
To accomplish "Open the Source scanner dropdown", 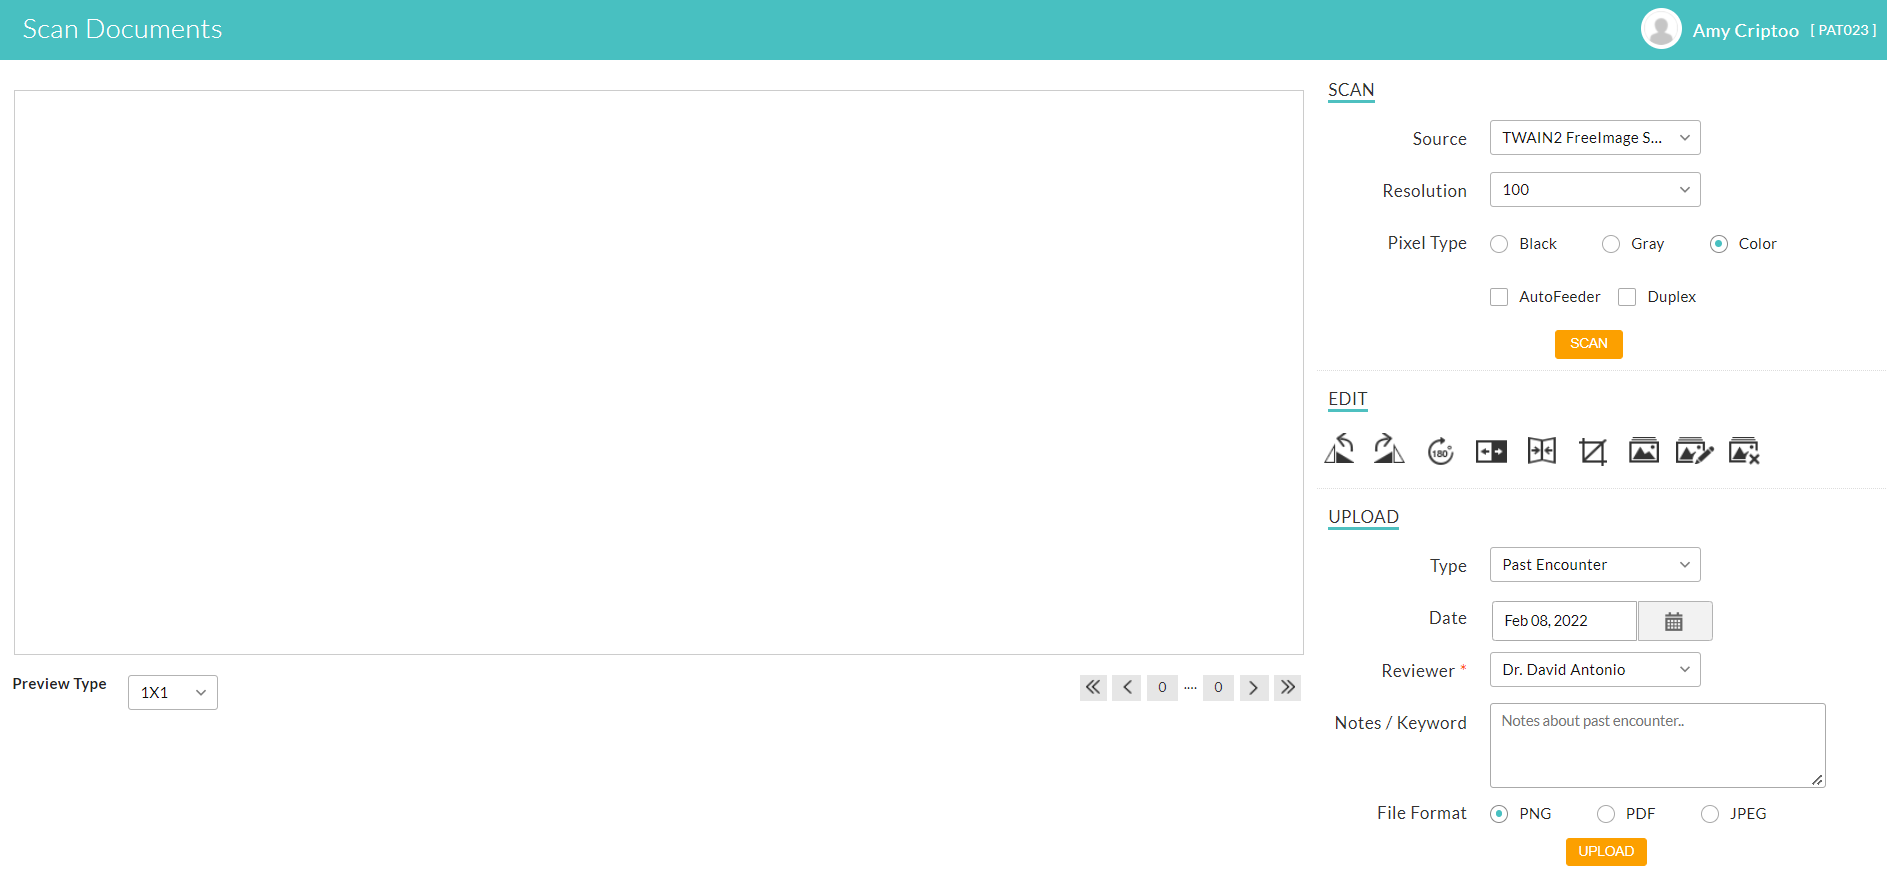I will pos(1594,138).
